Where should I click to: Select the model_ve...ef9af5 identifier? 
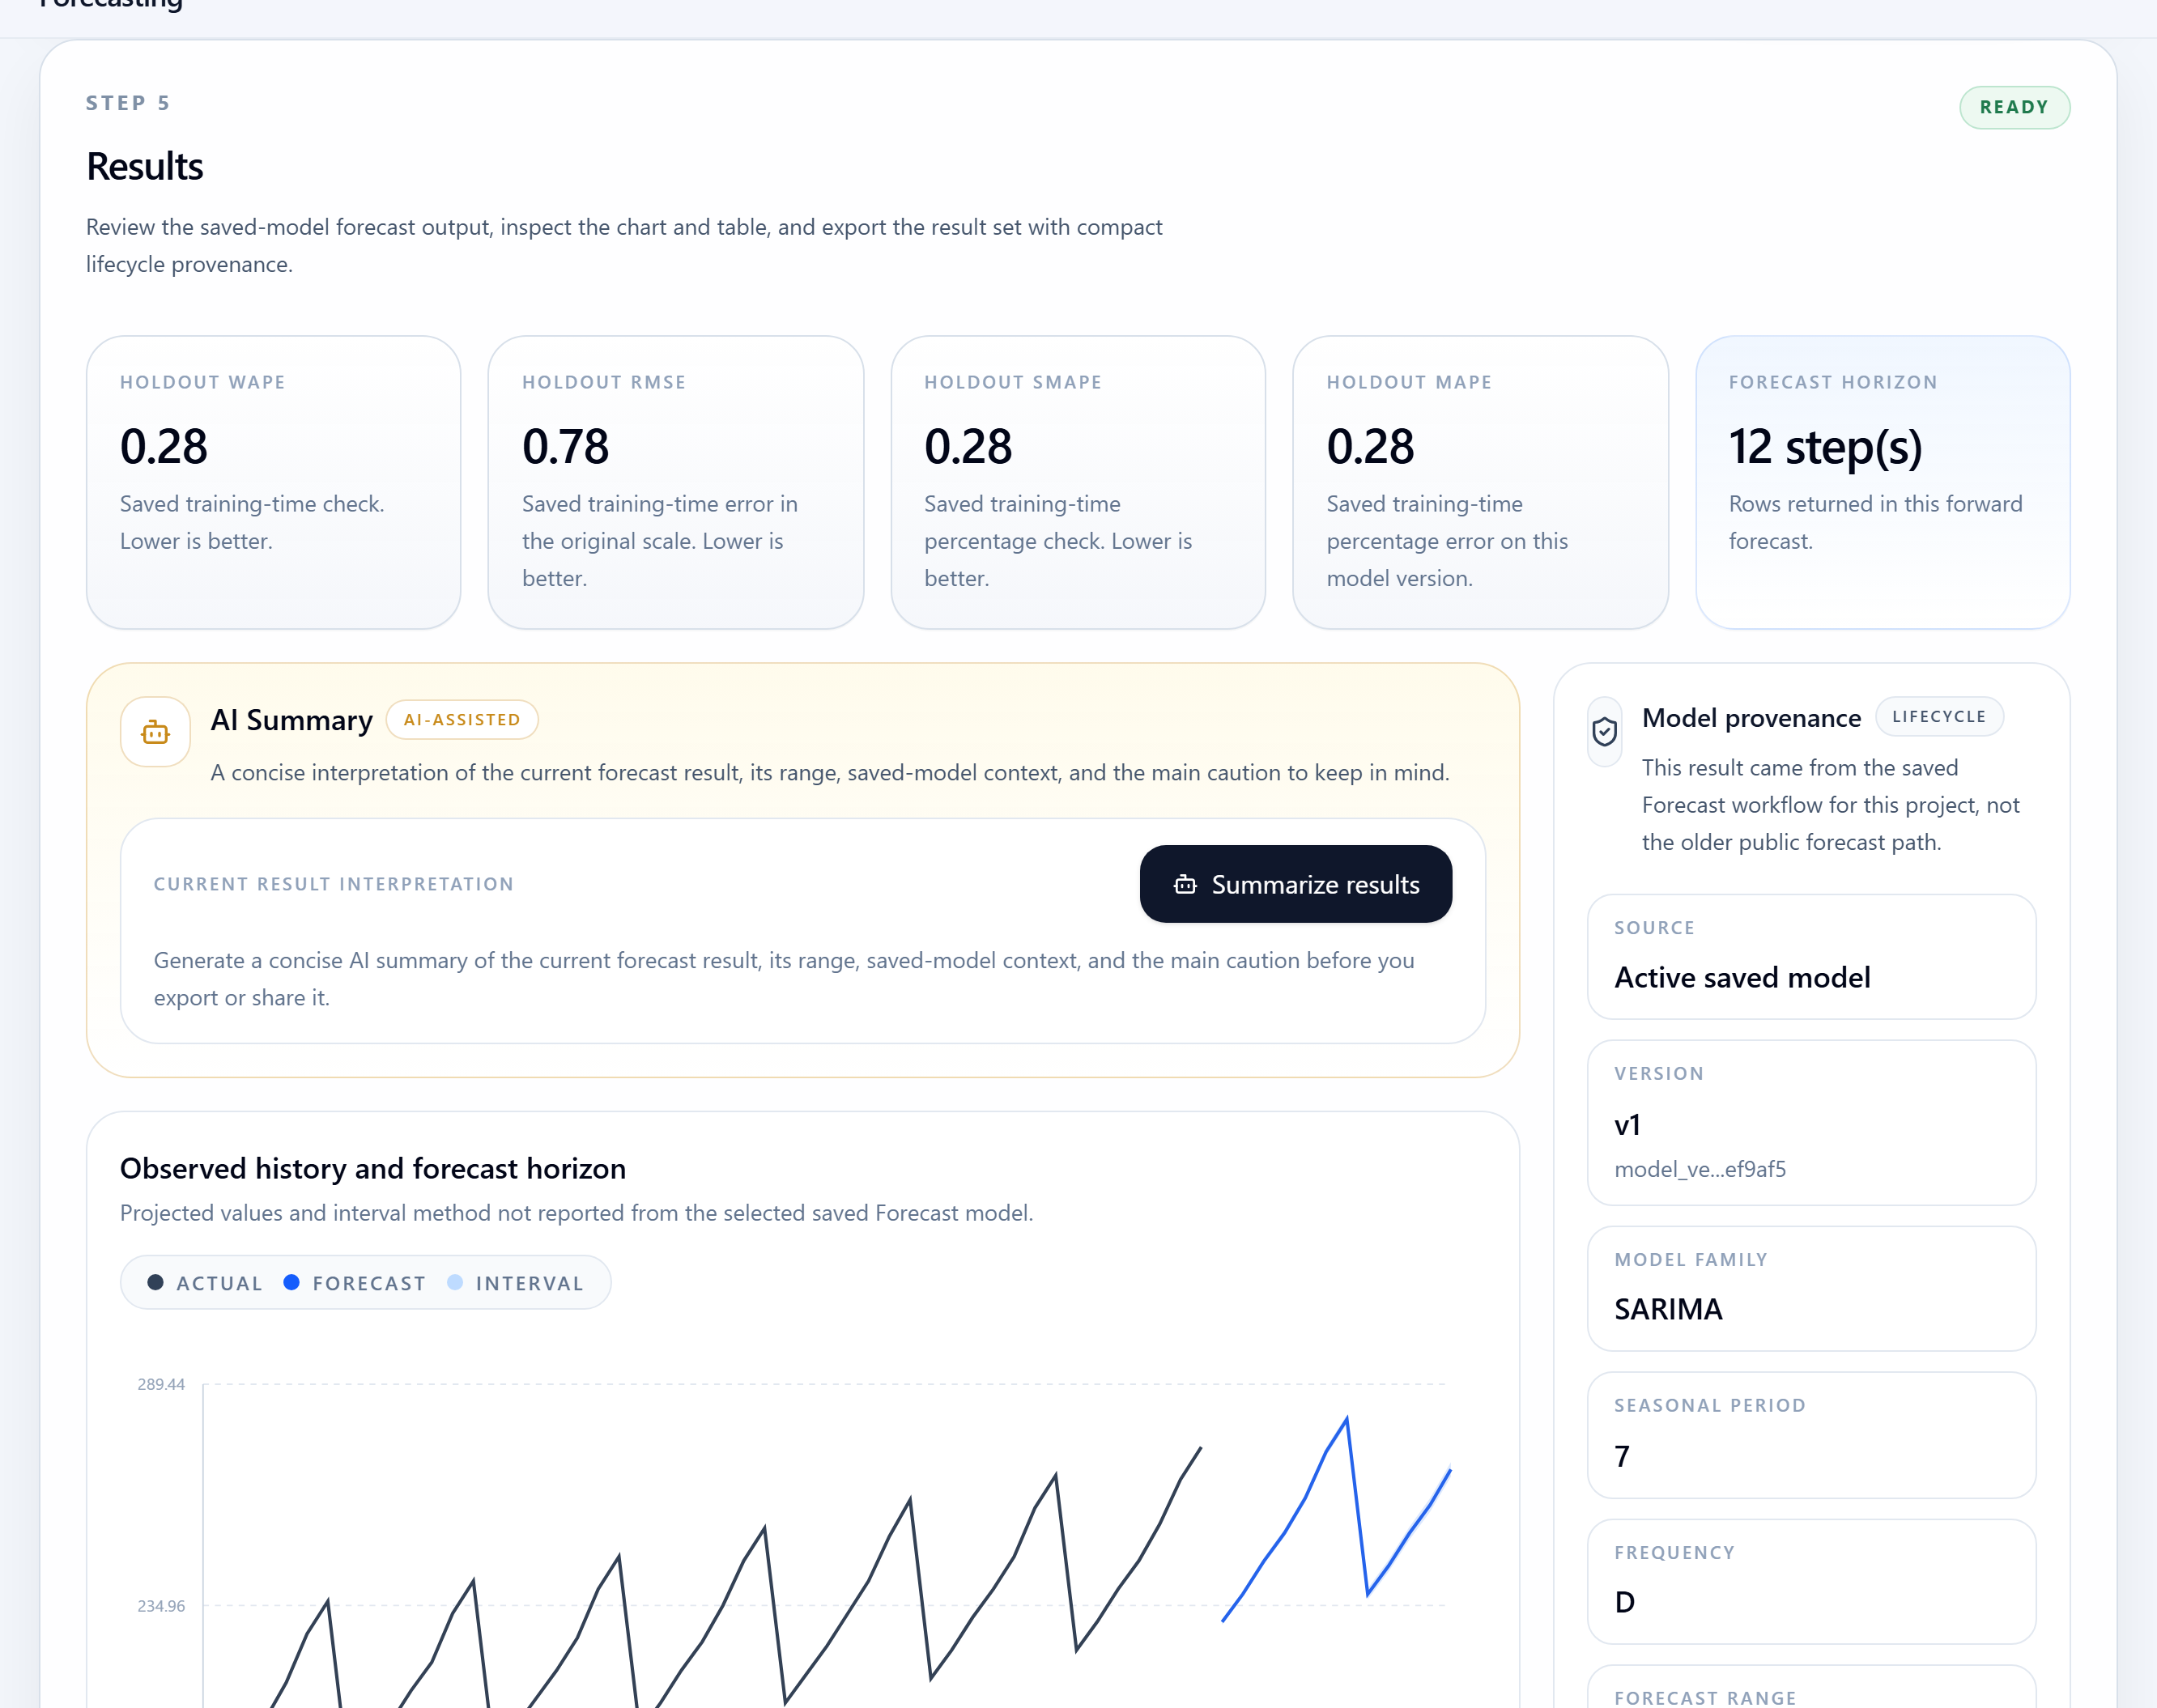pyautogui.click(x=1700, y=1169)
